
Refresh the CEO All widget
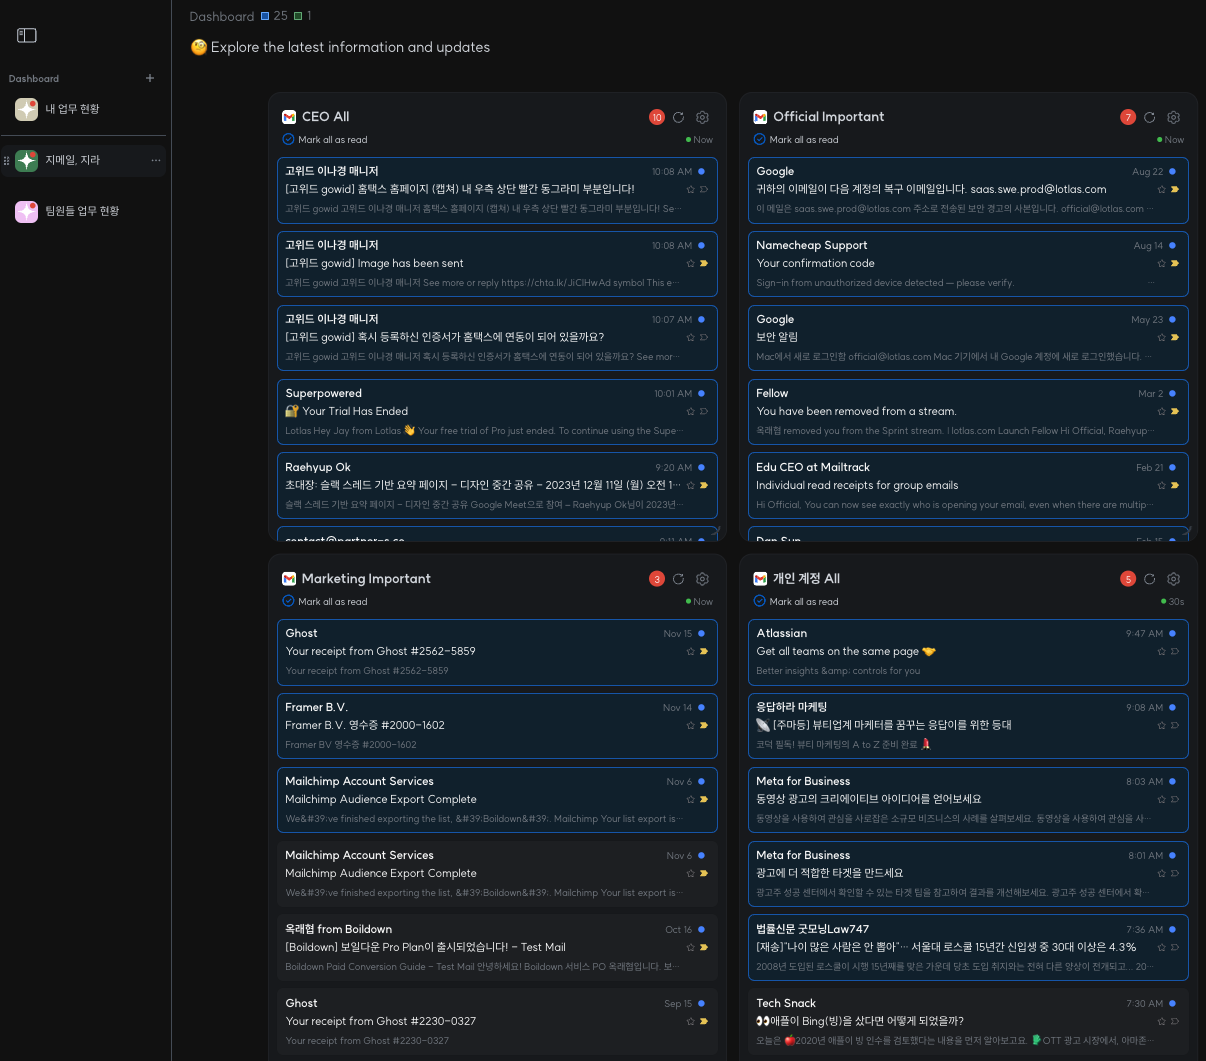[678, 117]
